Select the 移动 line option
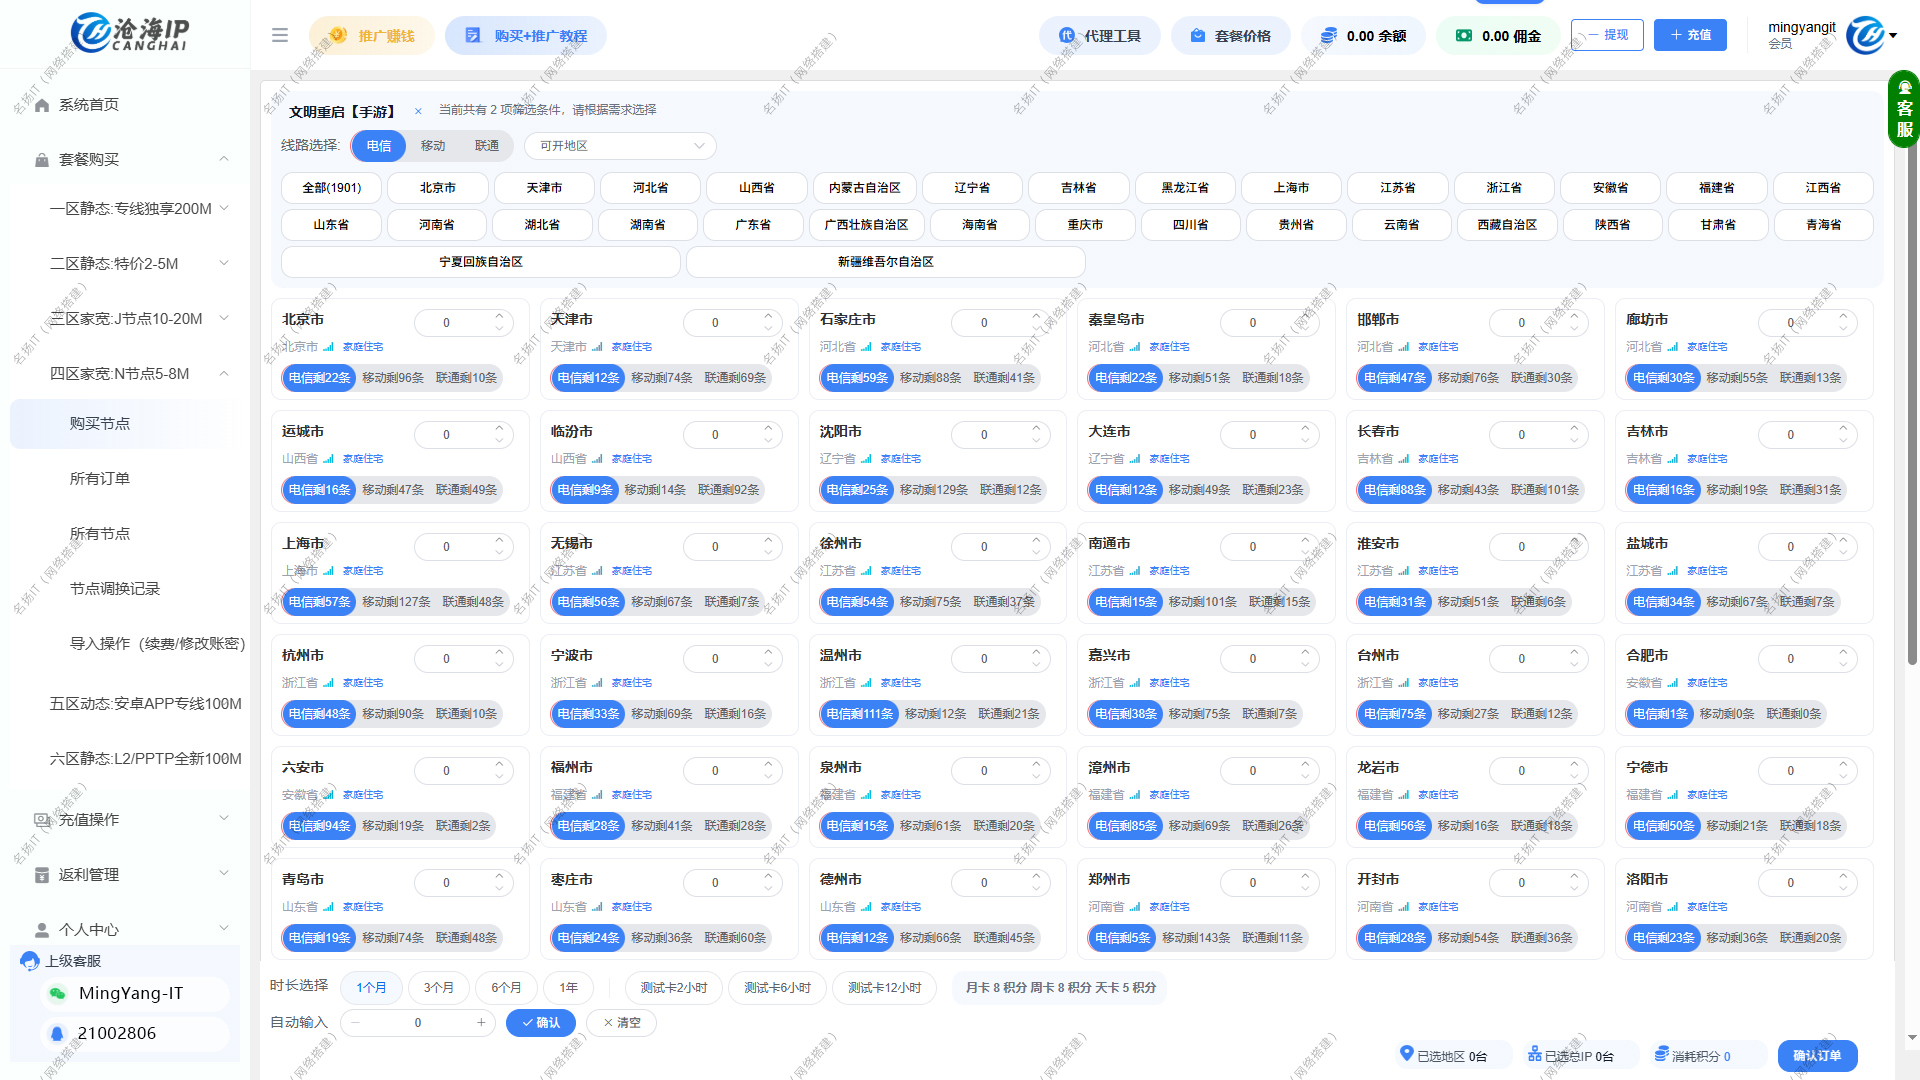1920x1080 pixels. coord(433,146)
